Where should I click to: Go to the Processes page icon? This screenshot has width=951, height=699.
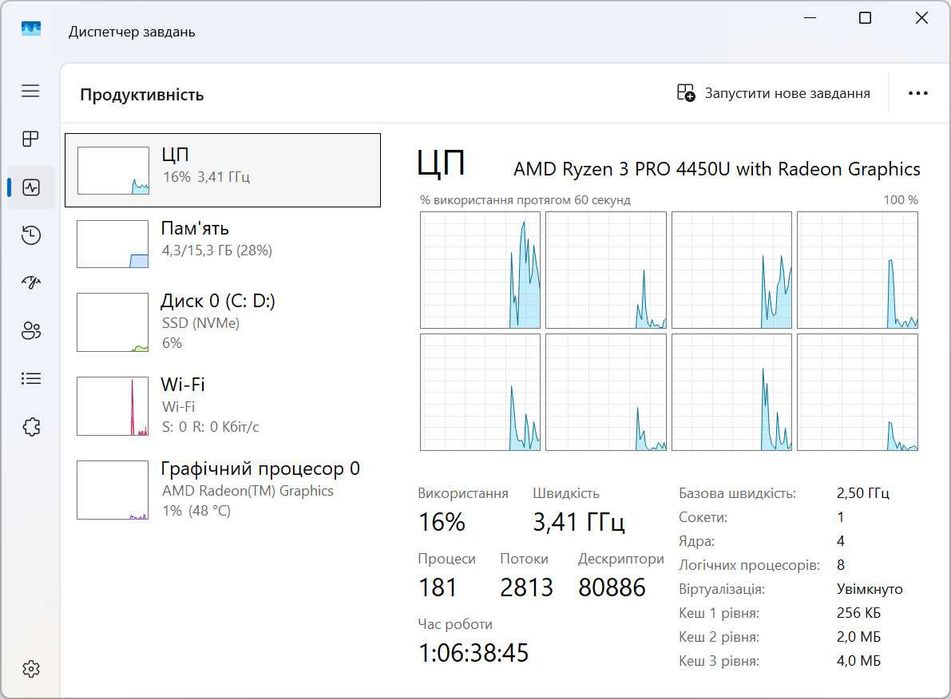click(x=30, y=139)
